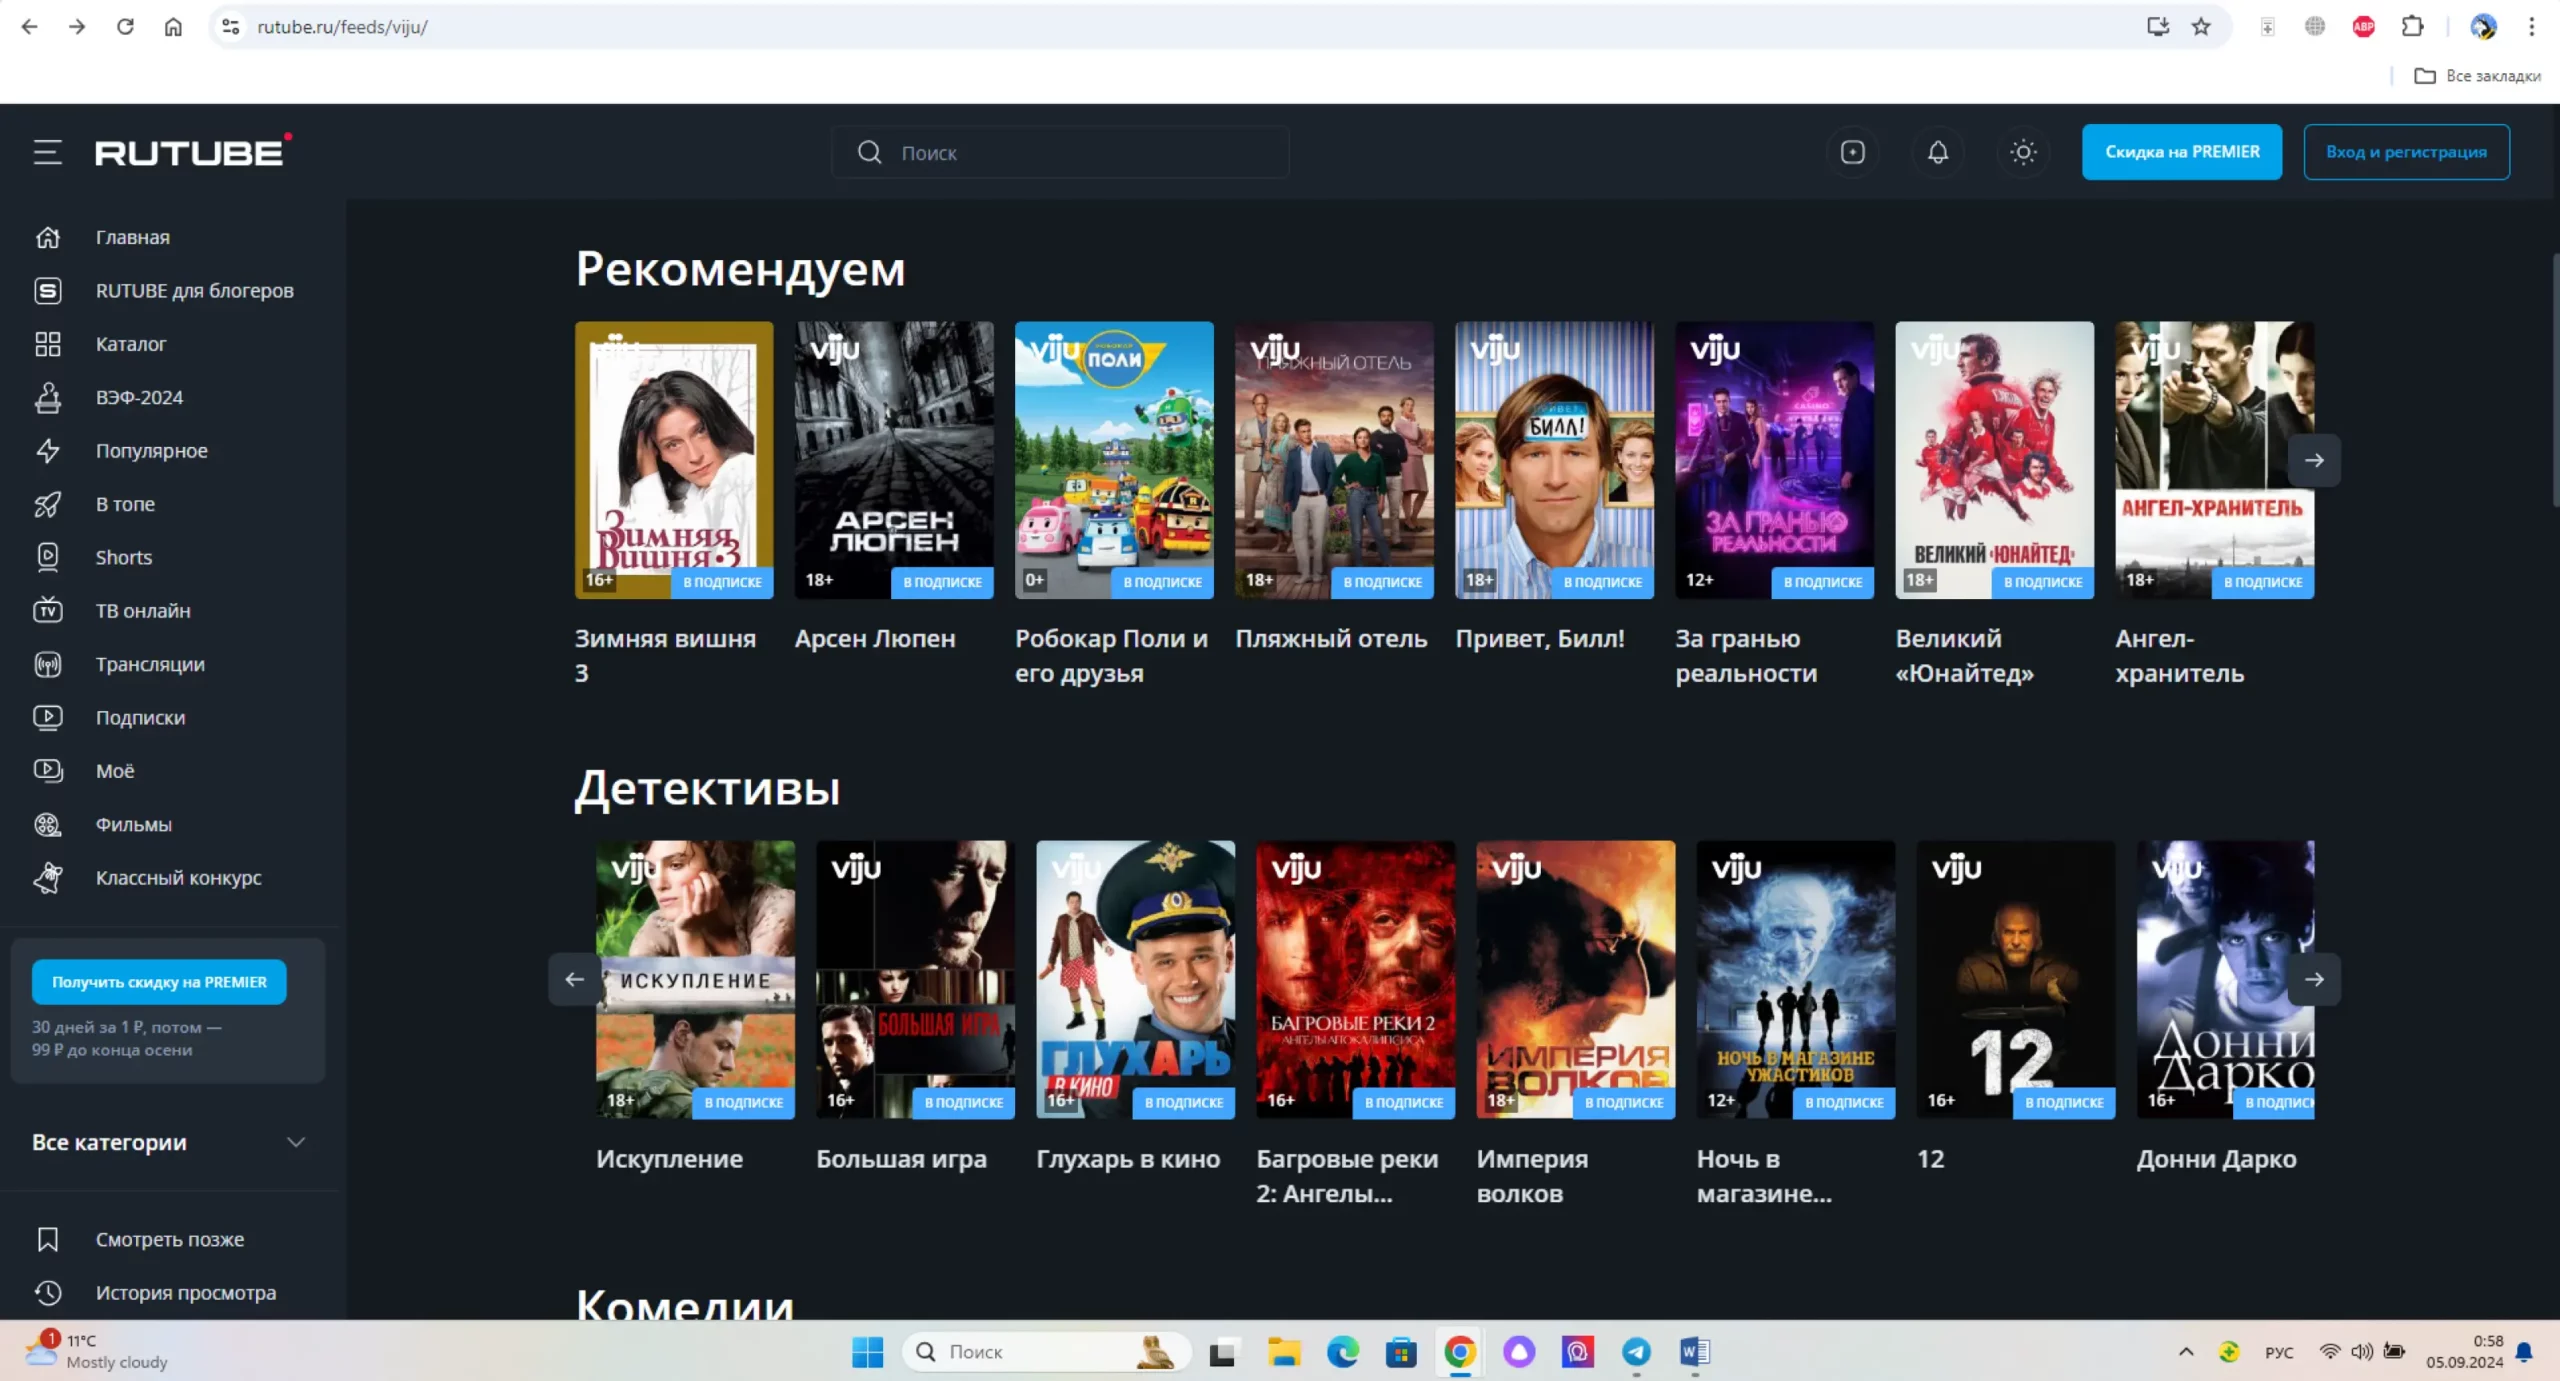Click Получить скидку на PREMIER button

tap(159, 982)
